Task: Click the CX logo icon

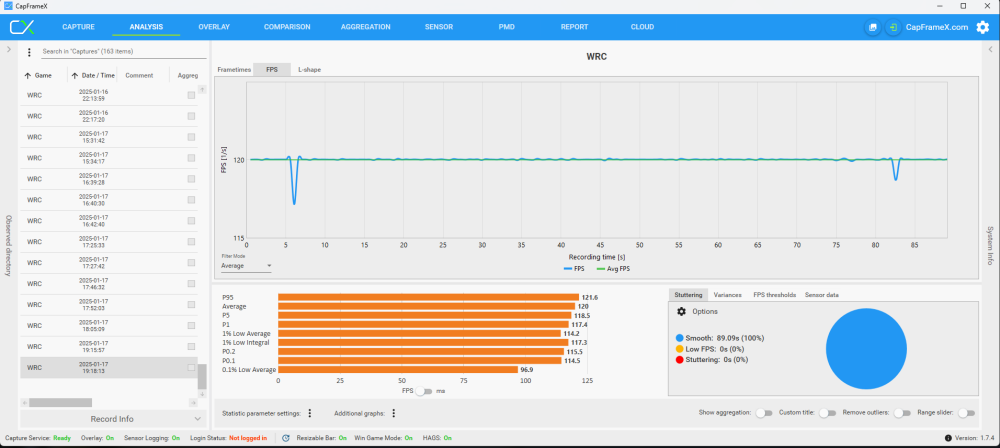Action: 22,27
